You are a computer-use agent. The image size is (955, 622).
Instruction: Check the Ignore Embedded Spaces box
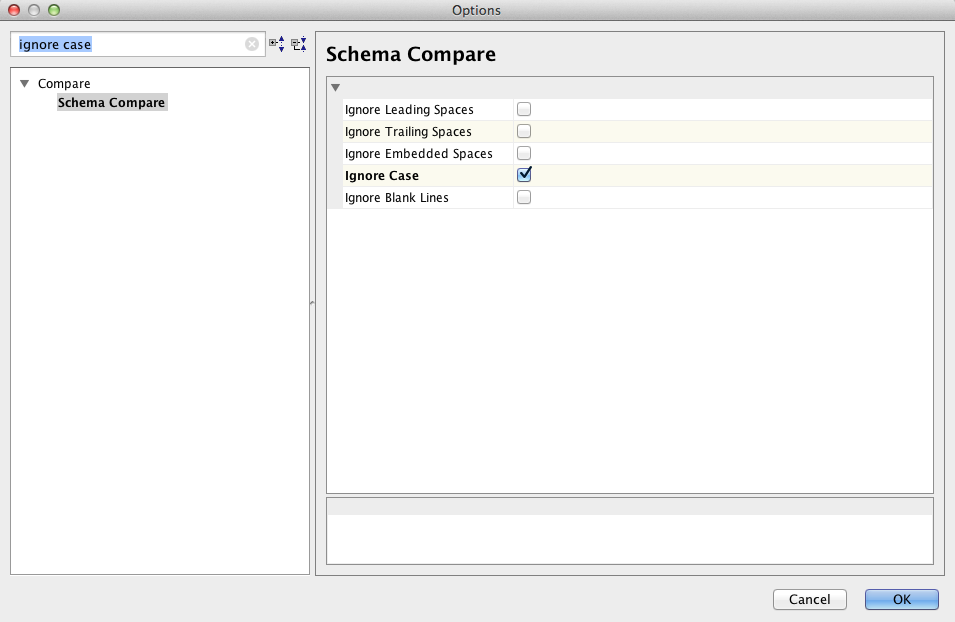(x=524, y=153)
